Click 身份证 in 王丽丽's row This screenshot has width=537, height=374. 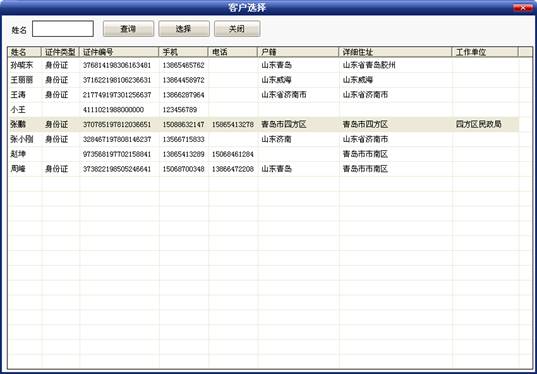click(x=57, y=80)
